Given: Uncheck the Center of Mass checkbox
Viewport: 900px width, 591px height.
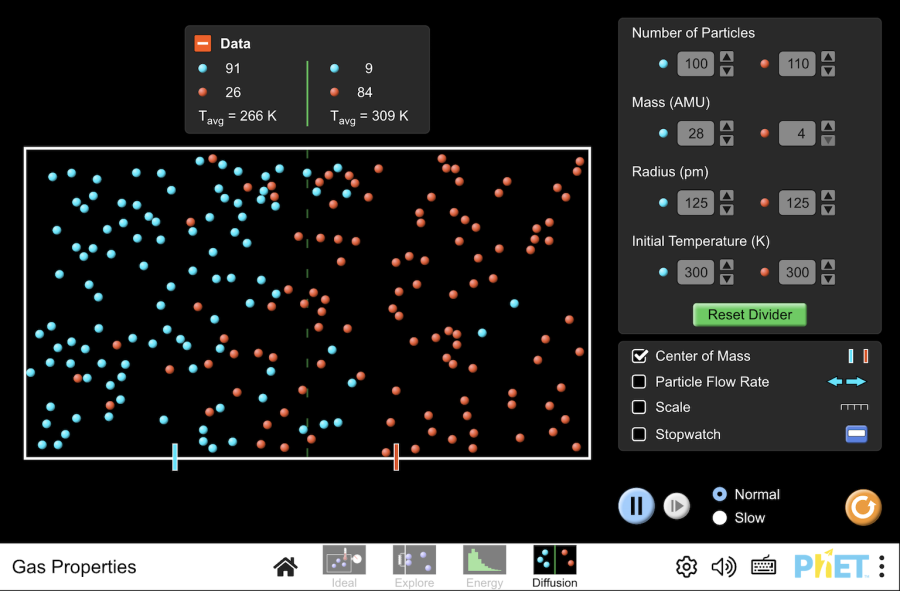Looking at the screenshot, I should click(x=640, y=356).
